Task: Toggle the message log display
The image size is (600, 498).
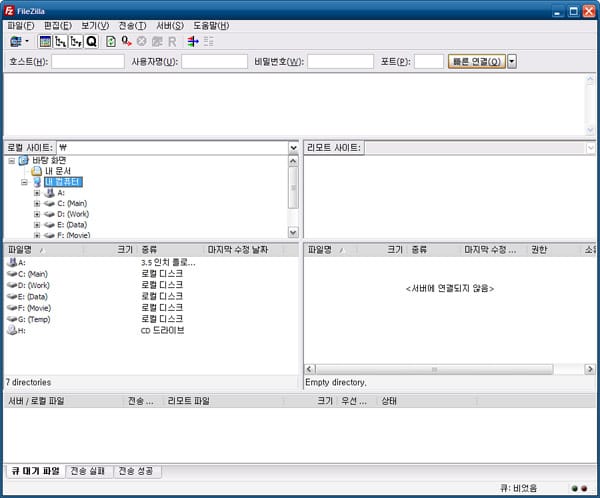Action: (x=46, y=42)
